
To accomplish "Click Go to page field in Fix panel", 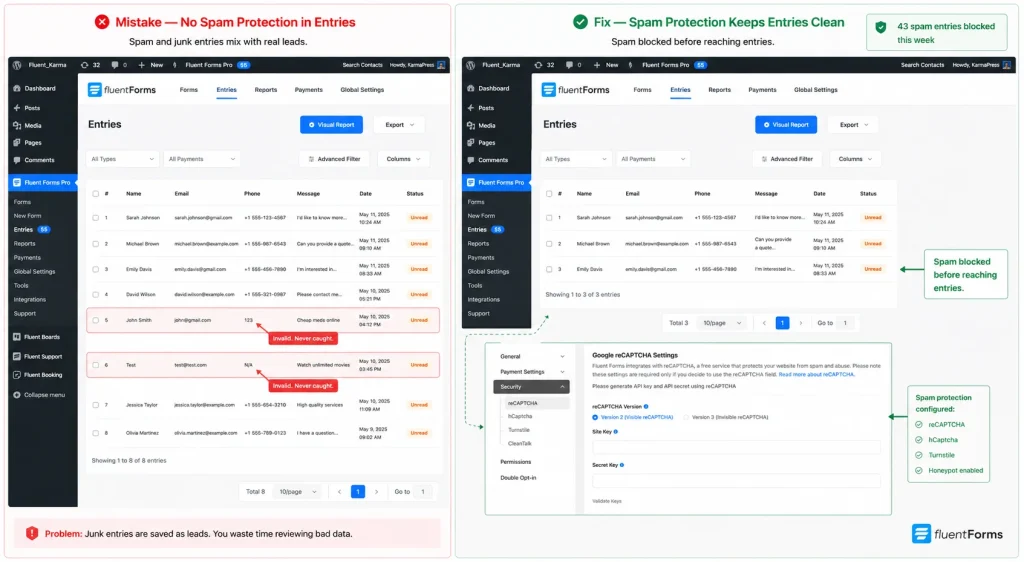I will pos(845,323).
